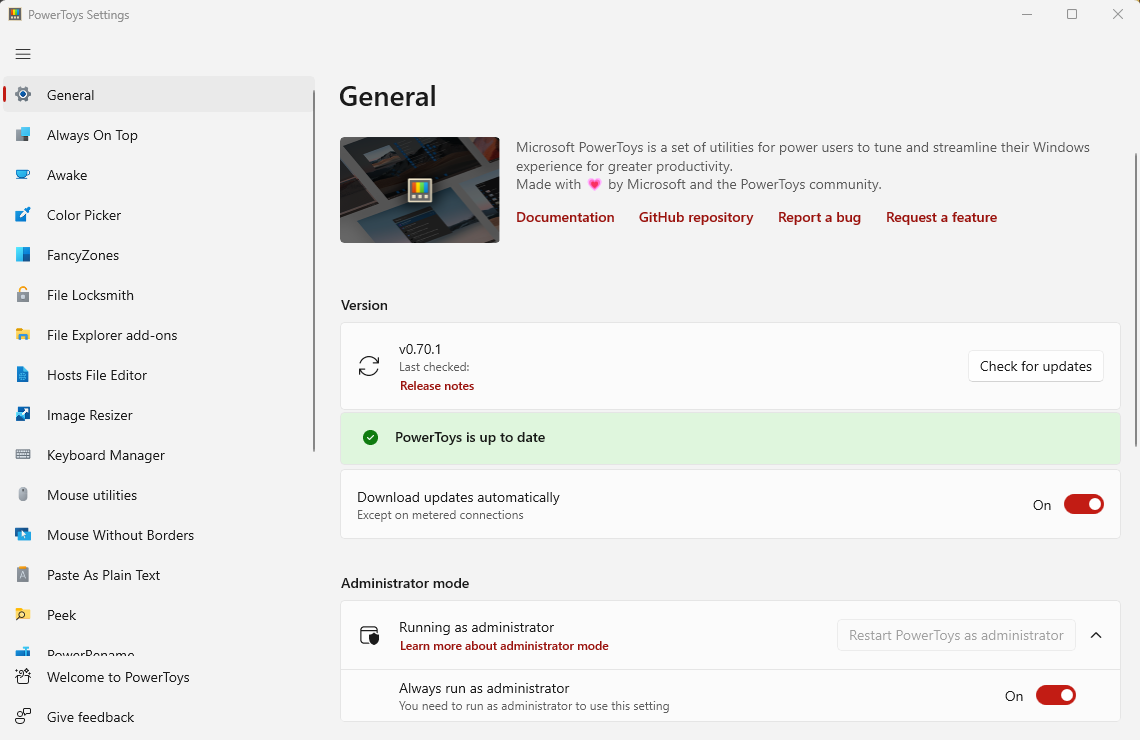The height and width of the screenshot is (740, 1140).
Task: Click the green up-to-date checkmark icon
Action: pos(371,438)
